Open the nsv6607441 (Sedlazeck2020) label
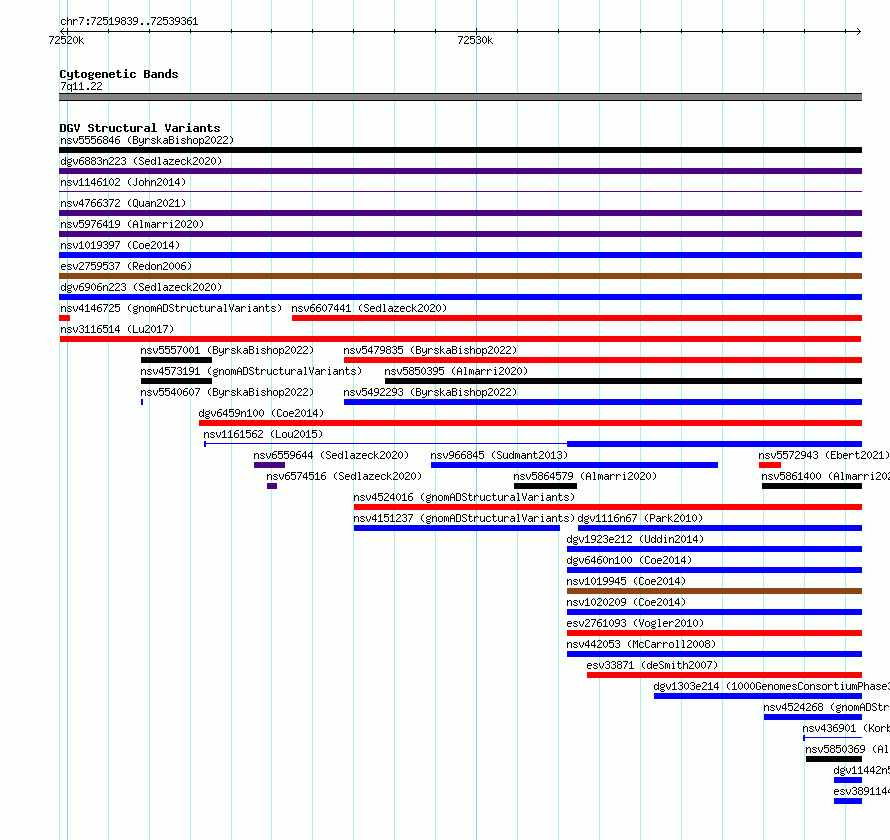 369,308
